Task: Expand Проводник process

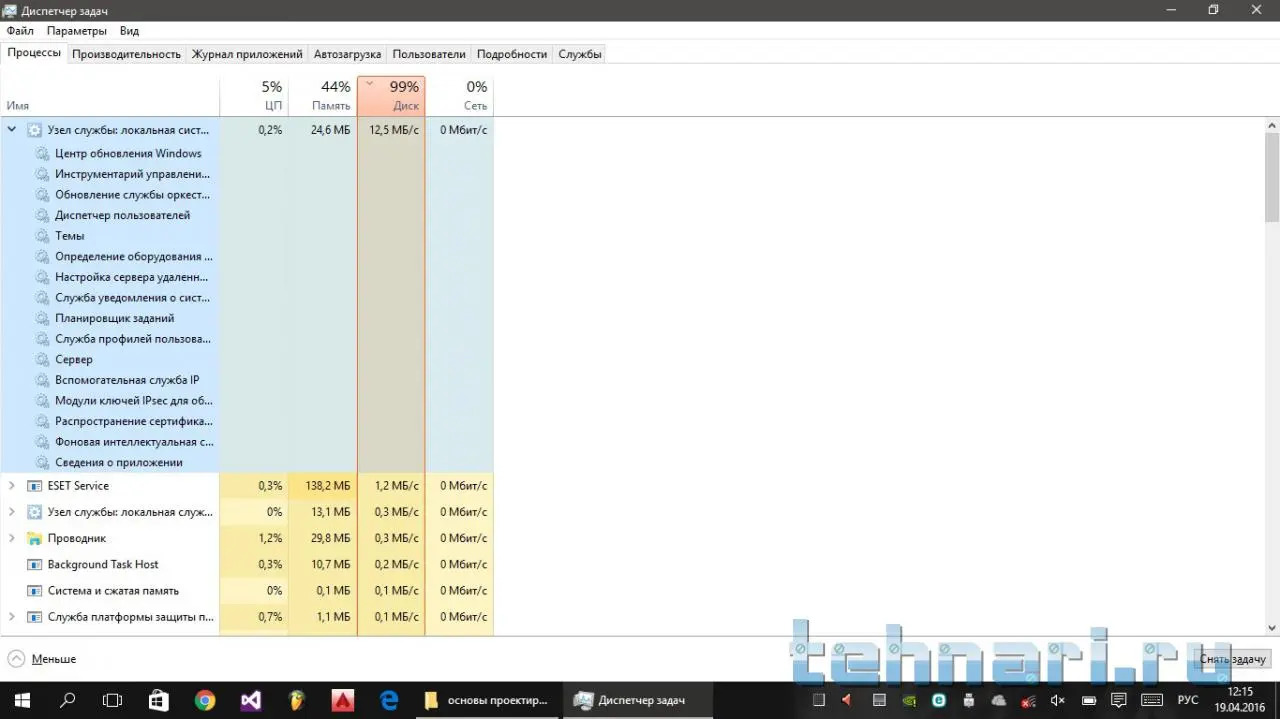Action: pyautogui.click(x=12, y=537)
